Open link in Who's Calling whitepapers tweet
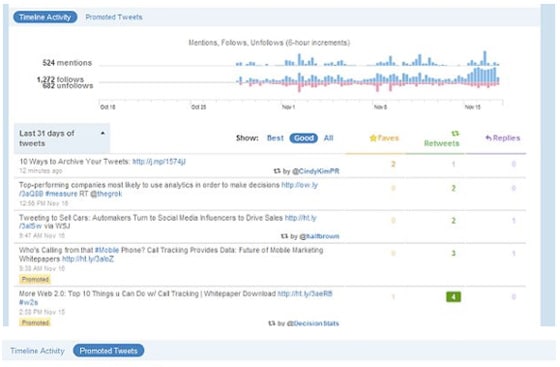The image size is (560, 367). pos(88,259)
